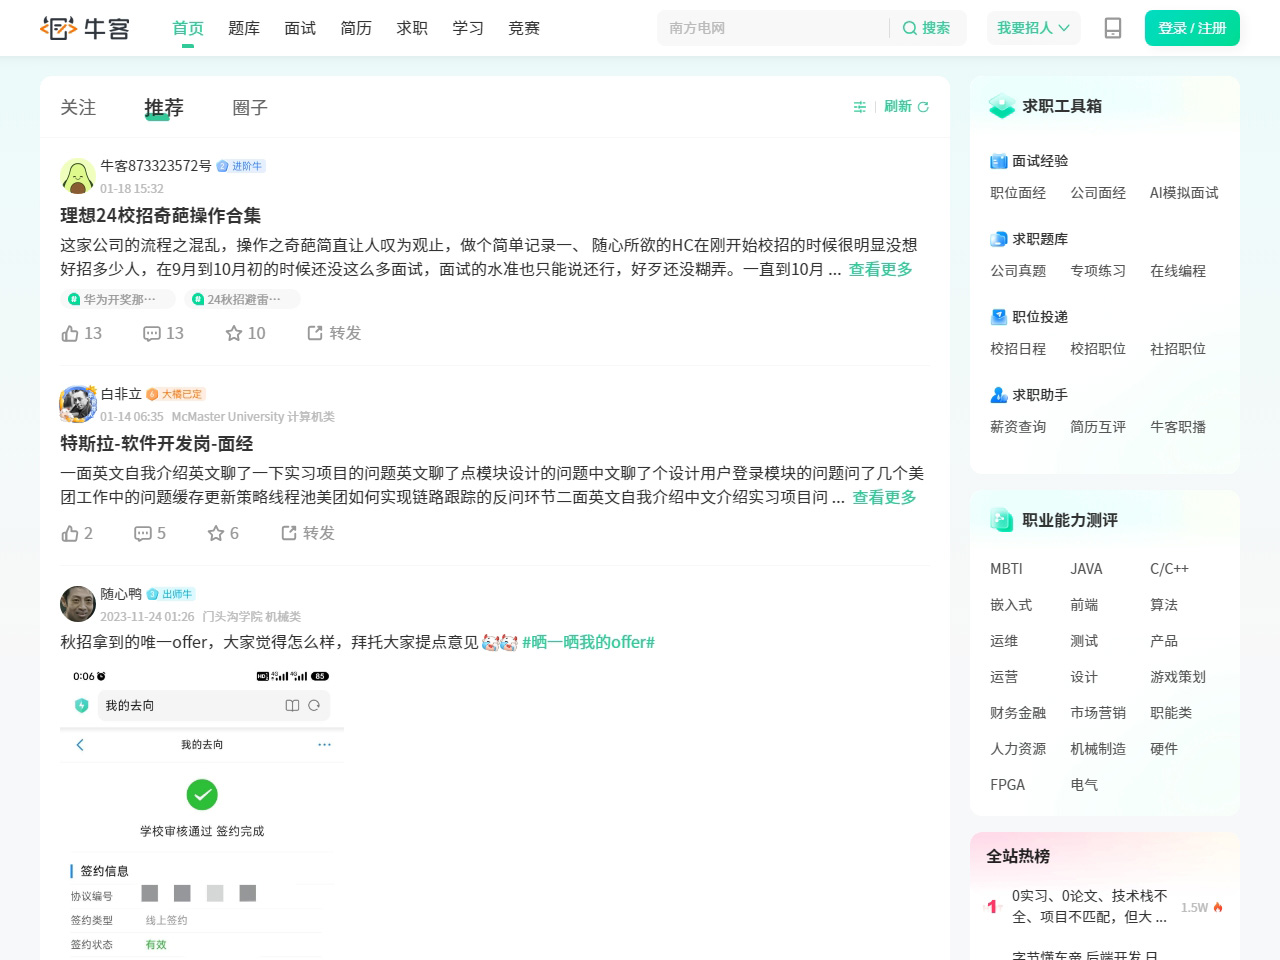
Task: Open 题库 in the top navigation
Action: point(244,28)
